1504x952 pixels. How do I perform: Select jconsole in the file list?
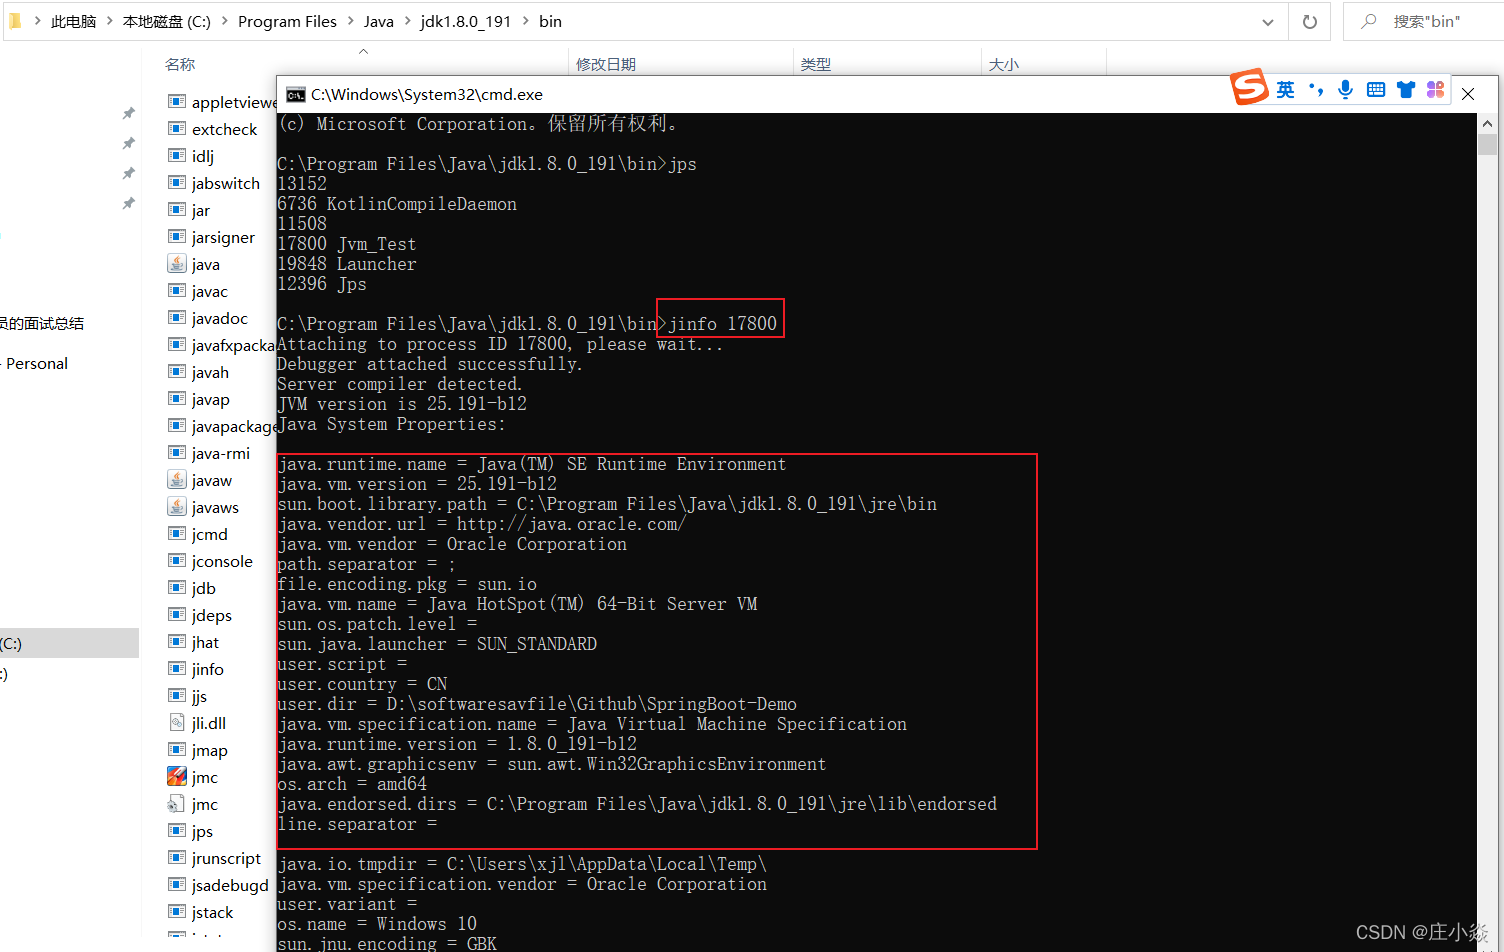tap(219, 561)
